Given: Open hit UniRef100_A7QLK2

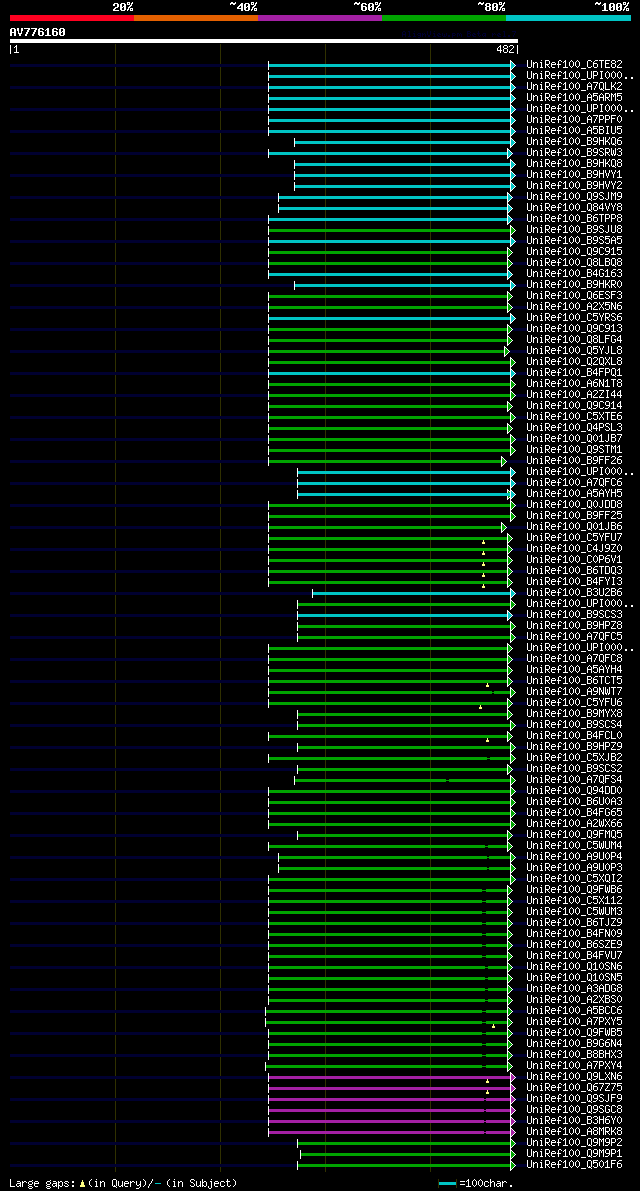Looking at the screenshot, I should [574, 87].
